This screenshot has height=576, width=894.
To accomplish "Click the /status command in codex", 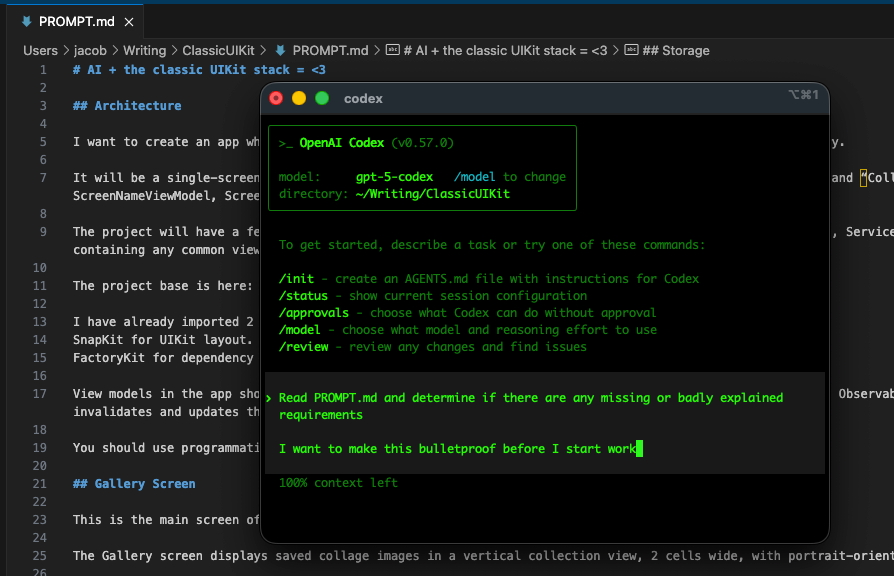I will pos(303,296).
